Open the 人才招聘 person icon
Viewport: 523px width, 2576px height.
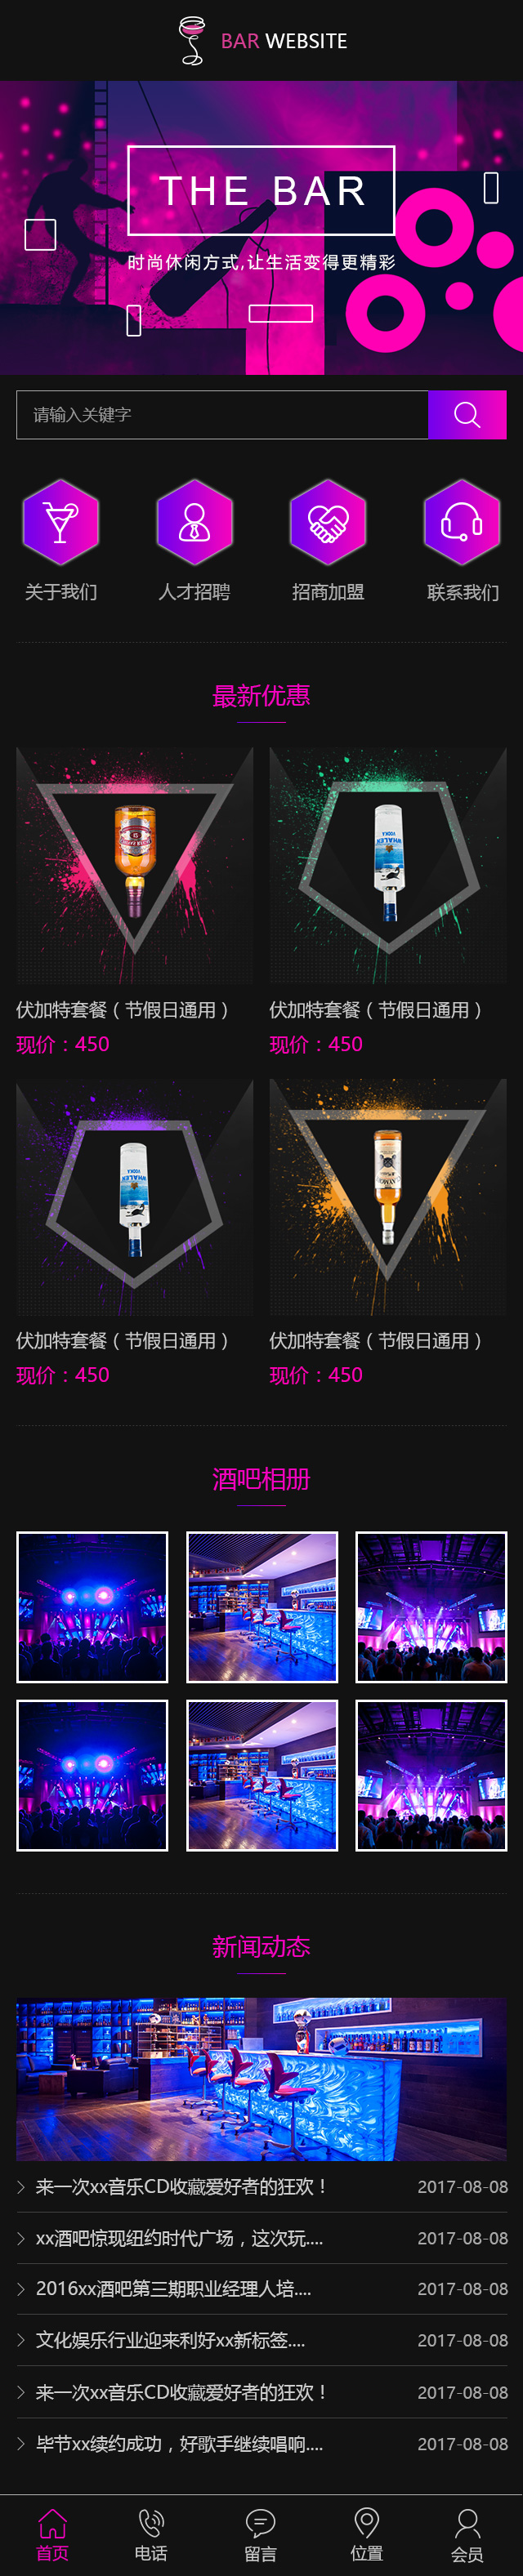tap(195, 522)
